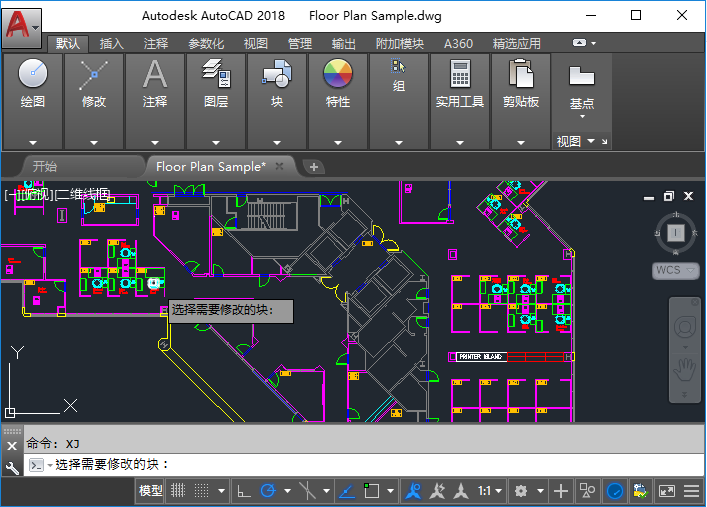The width and height of the screenshot is (707, 507).
Task: Click the workspace switching gear icon
Action: pos(521,491)
